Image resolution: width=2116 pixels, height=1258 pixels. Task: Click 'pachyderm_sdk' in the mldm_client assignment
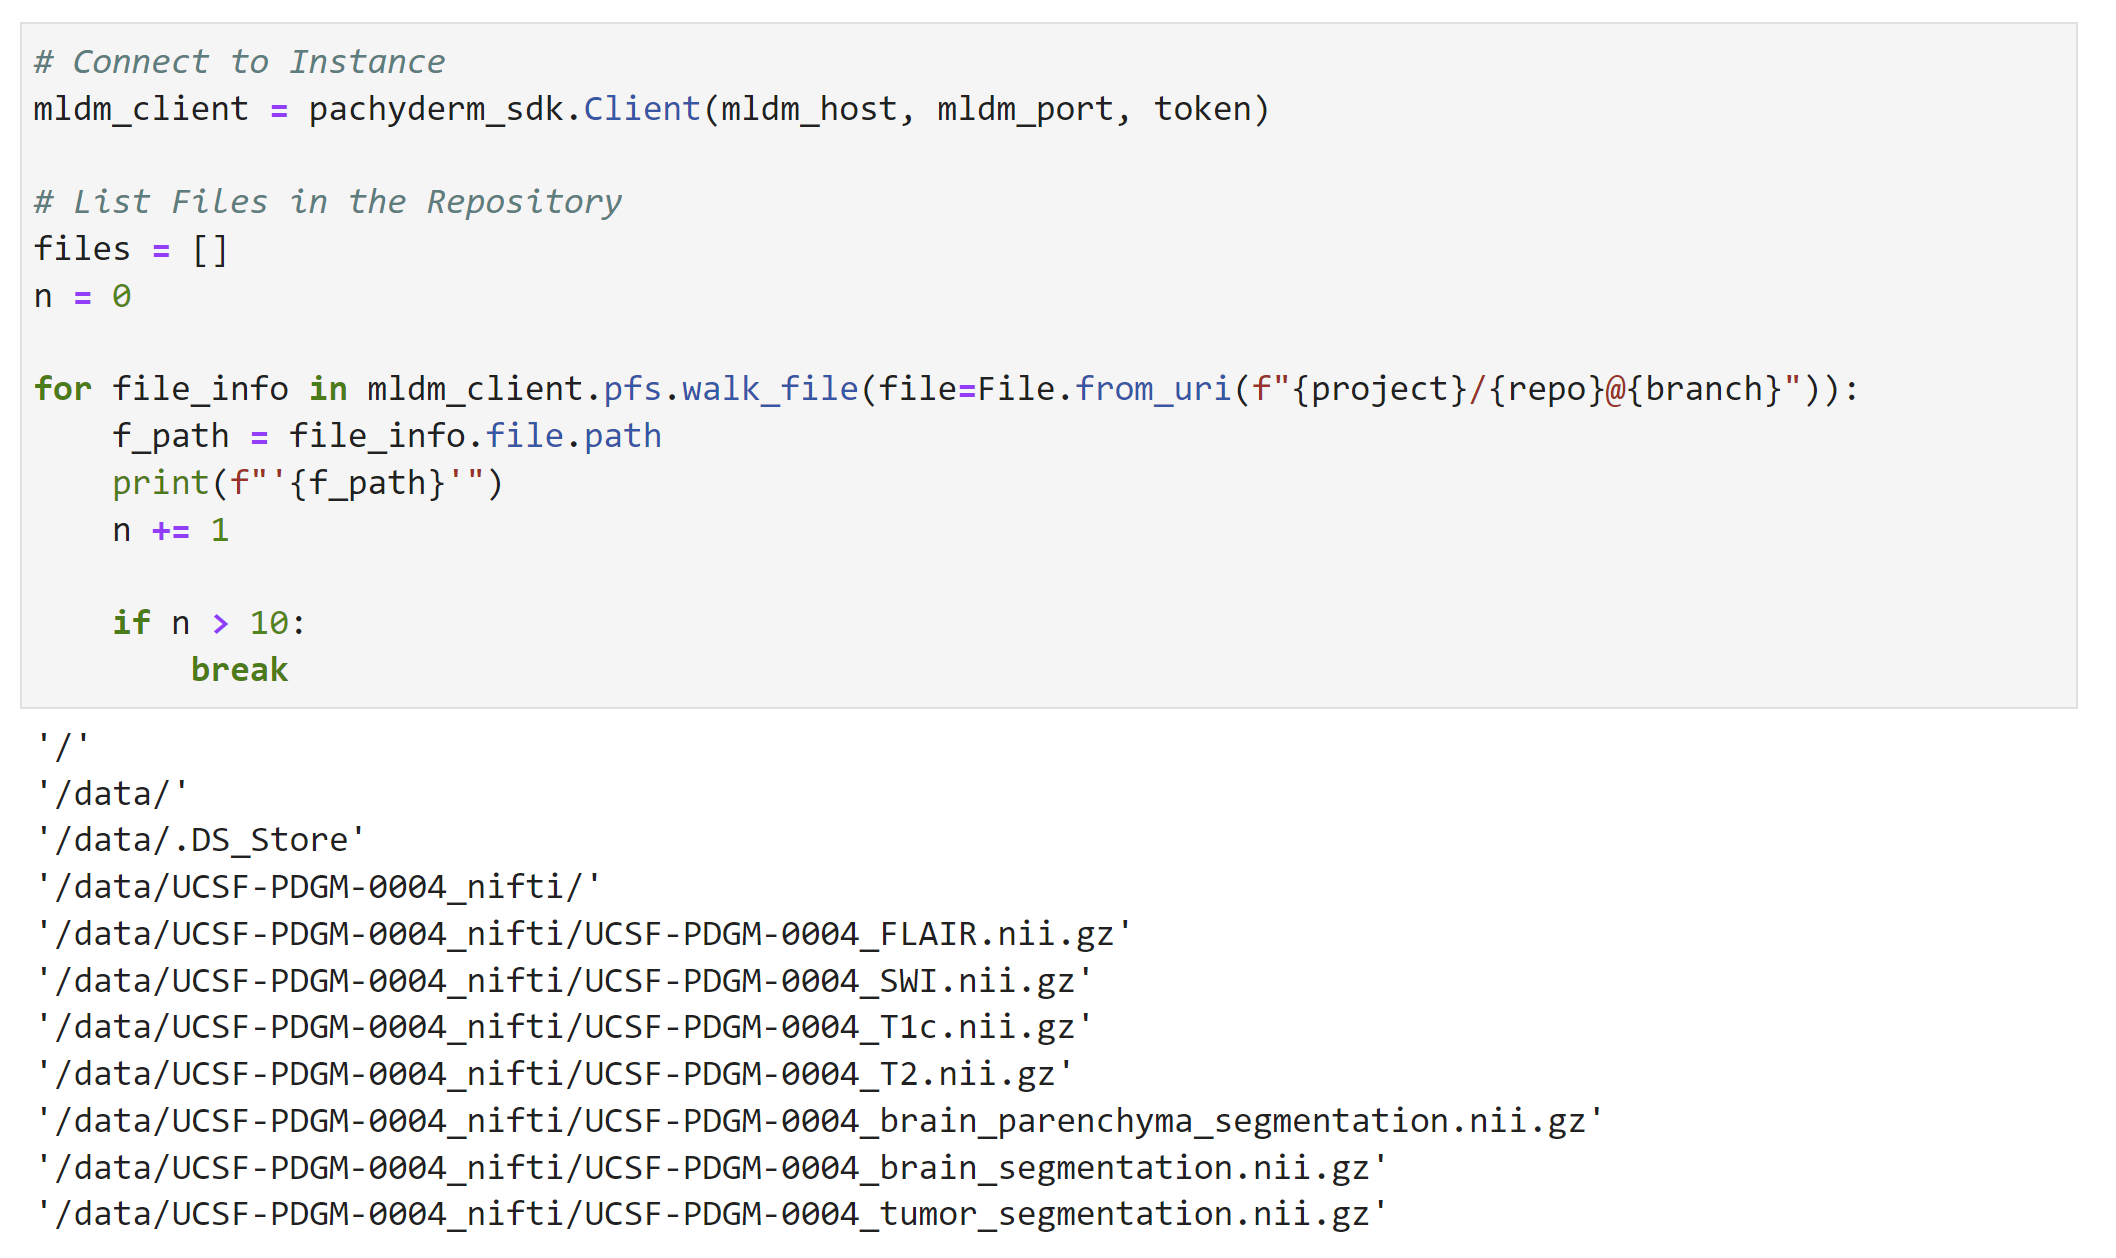pyautogui.click(x=436, y=109)
